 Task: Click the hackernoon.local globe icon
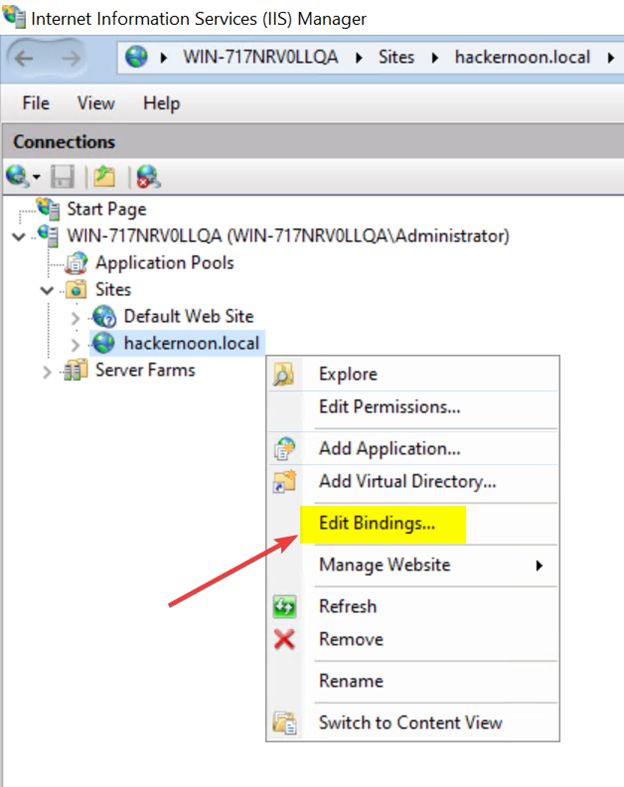pos(104,343)
